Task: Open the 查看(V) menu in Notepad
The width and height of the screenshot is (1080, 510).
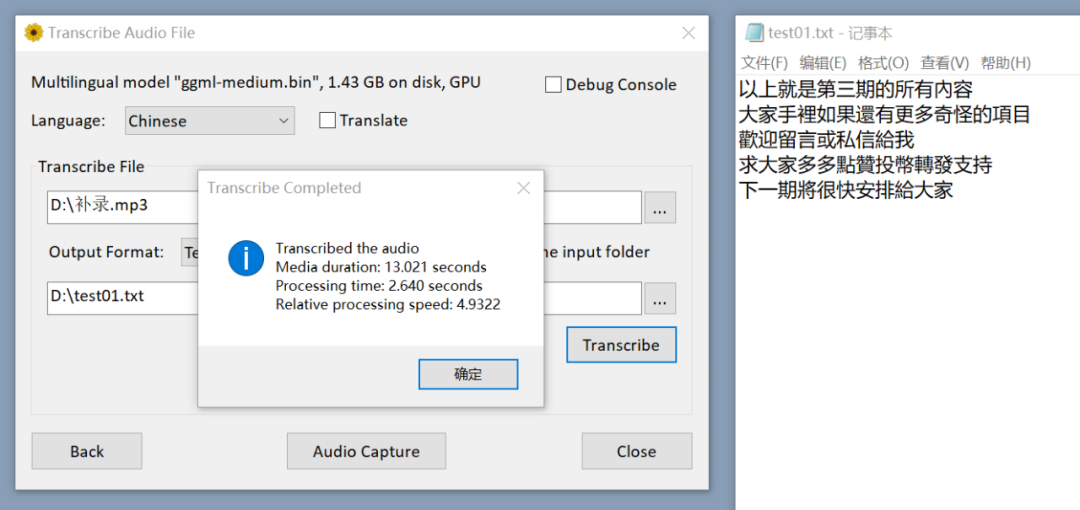Action: tap(944, 63)
